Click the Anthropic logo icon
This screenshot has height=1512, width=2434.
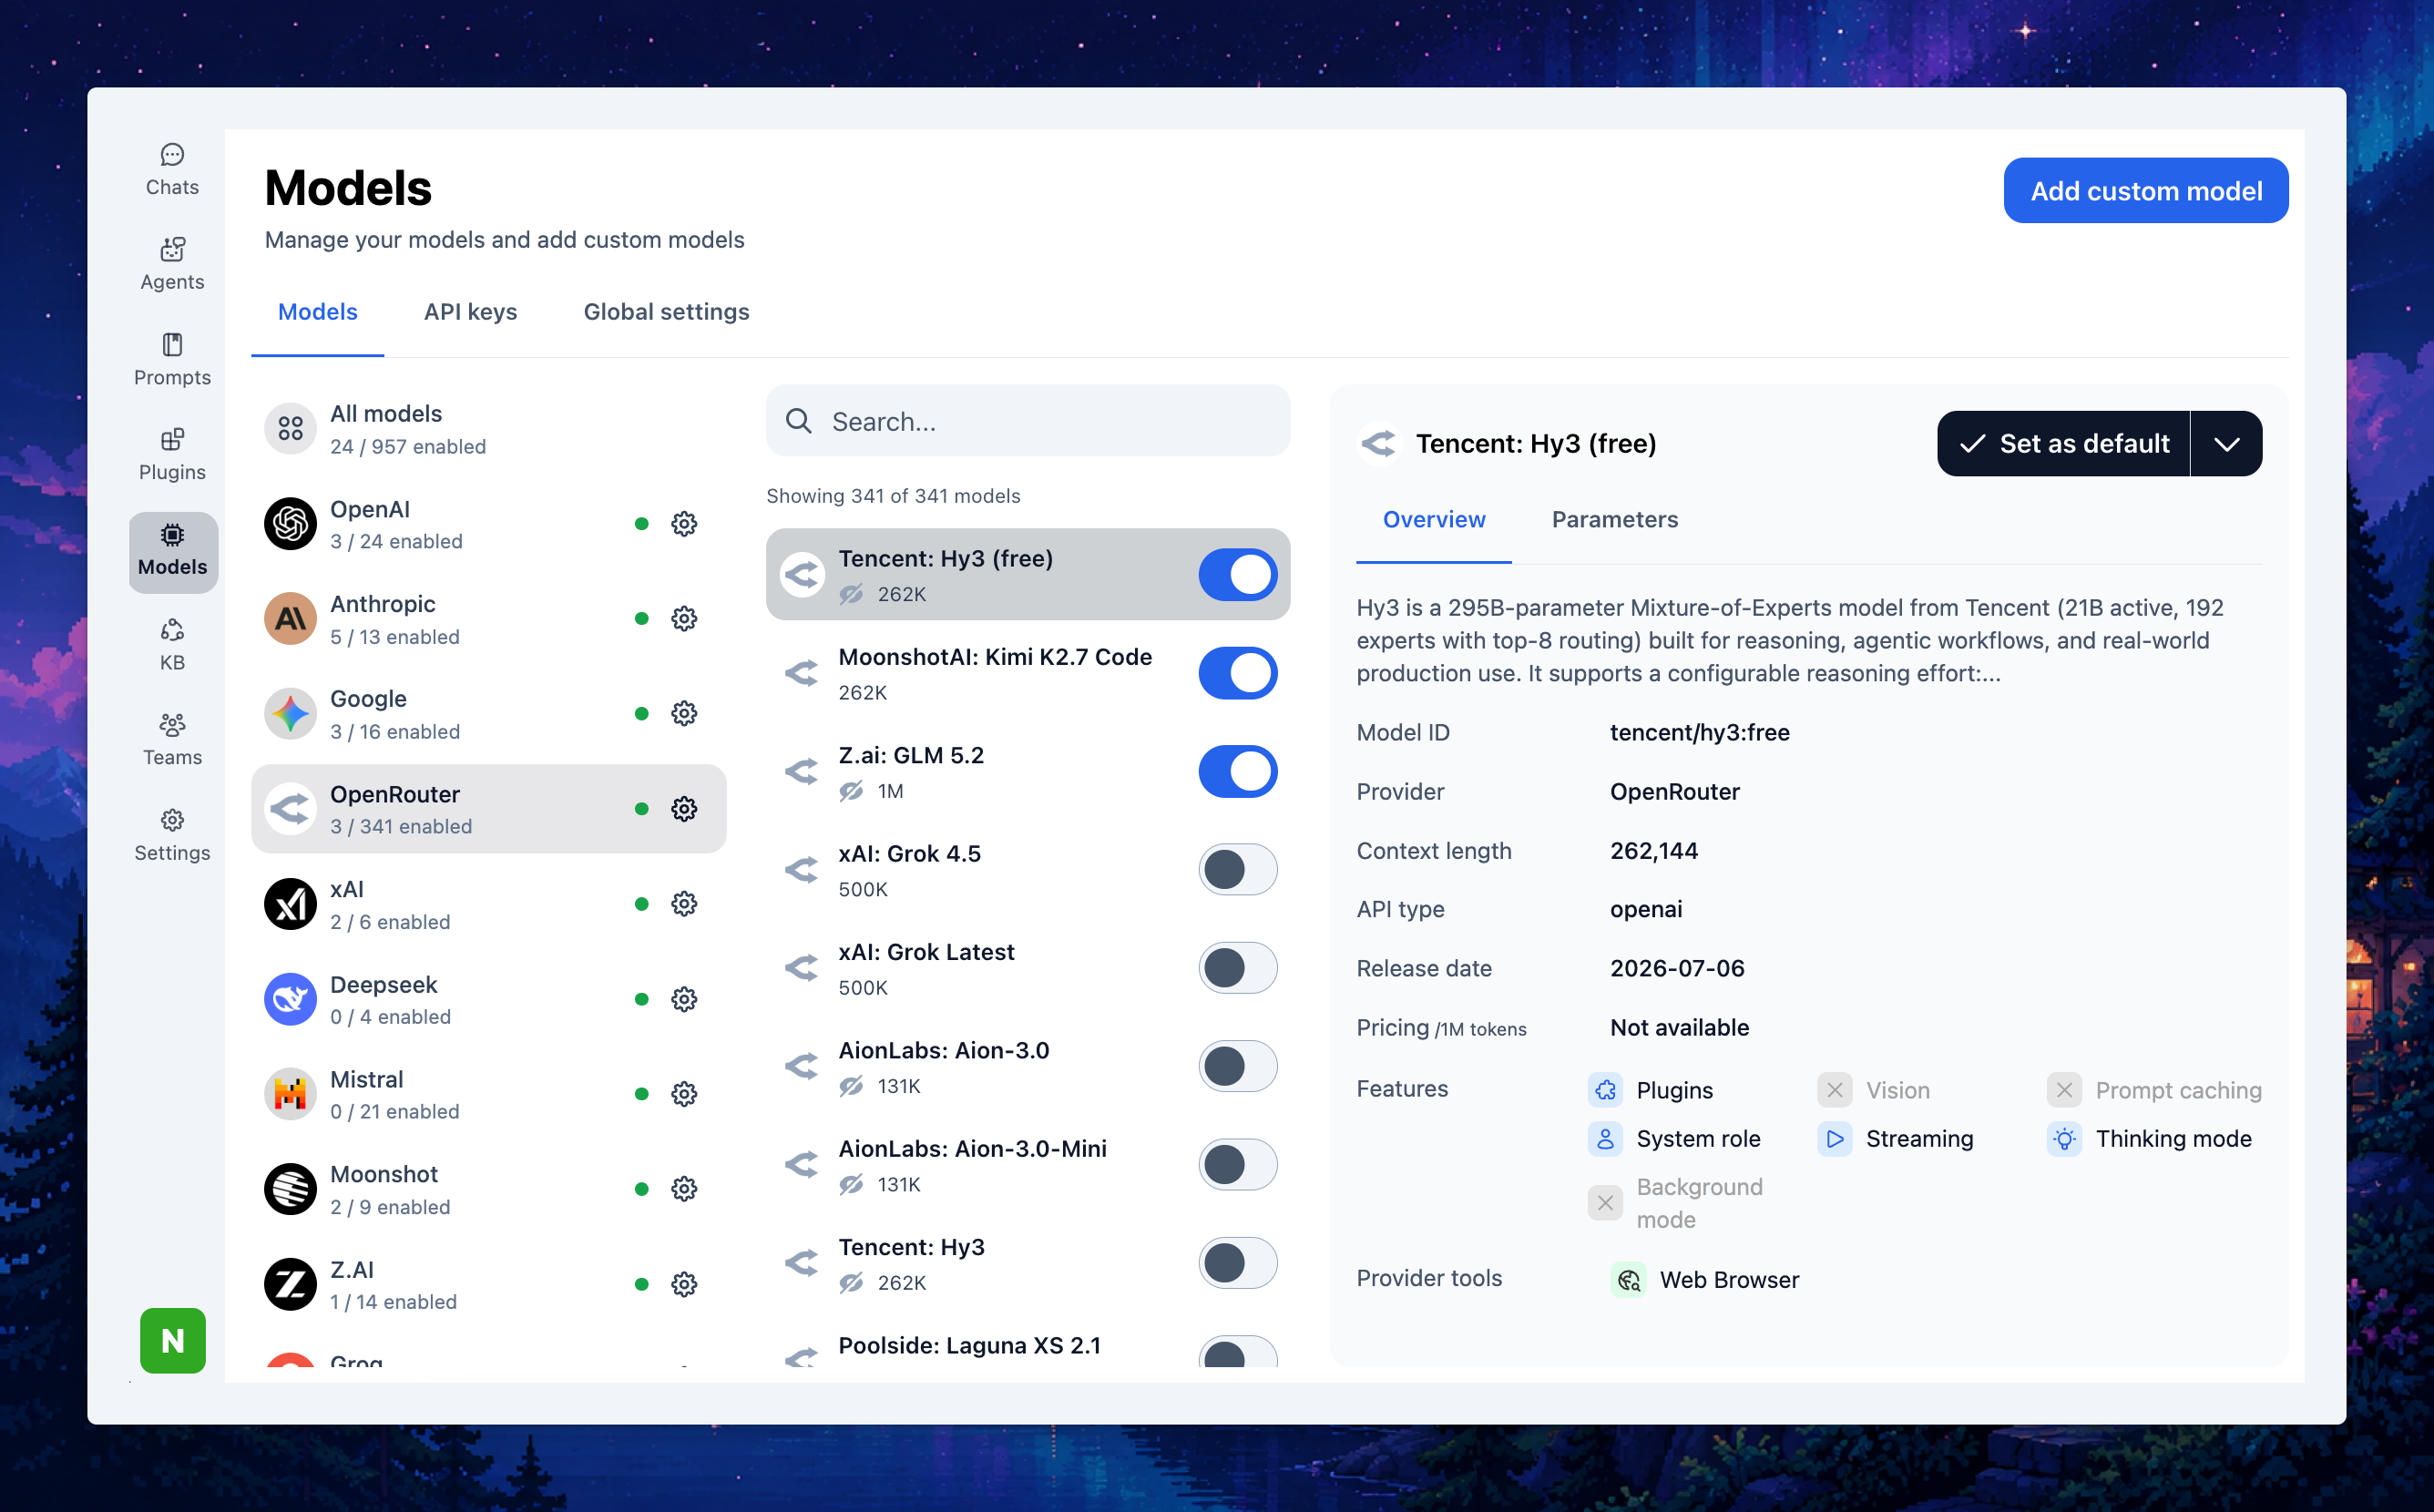[290, 619]
